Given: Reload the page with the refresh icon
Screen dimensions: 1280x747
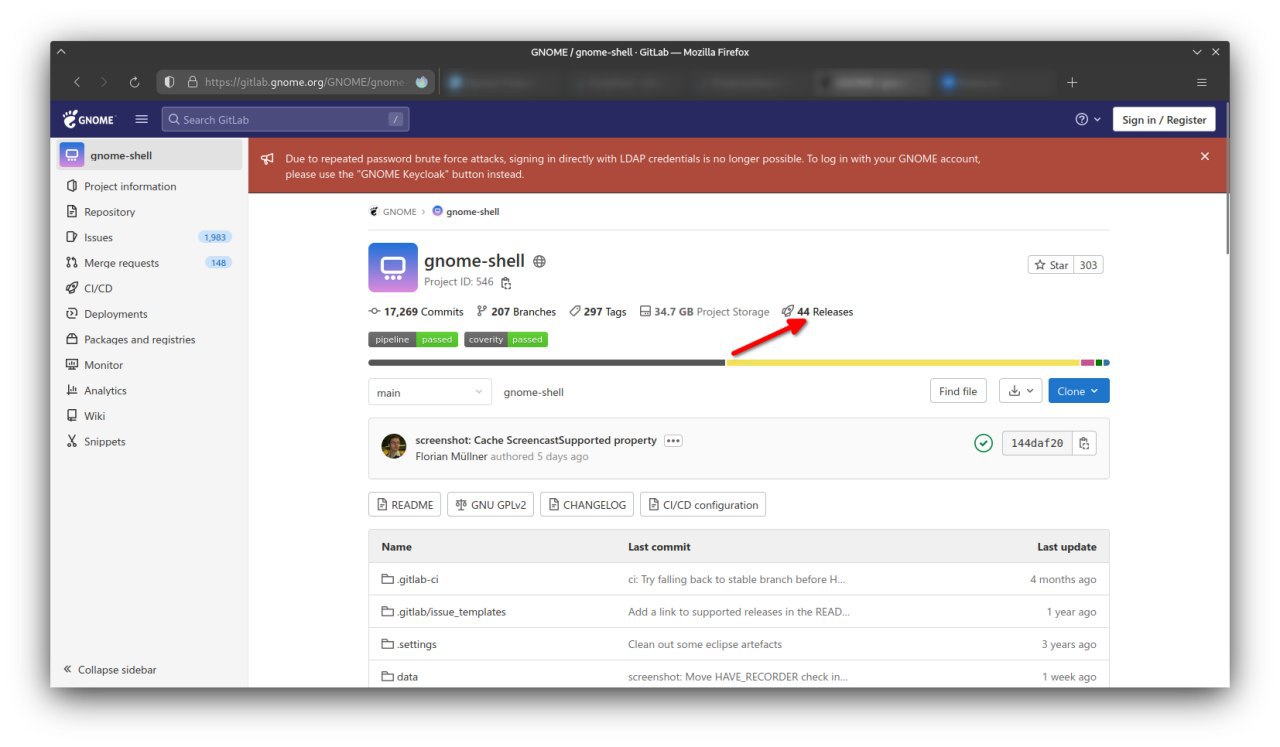Looking at the screenshot, I should click(x=134, y=82).
